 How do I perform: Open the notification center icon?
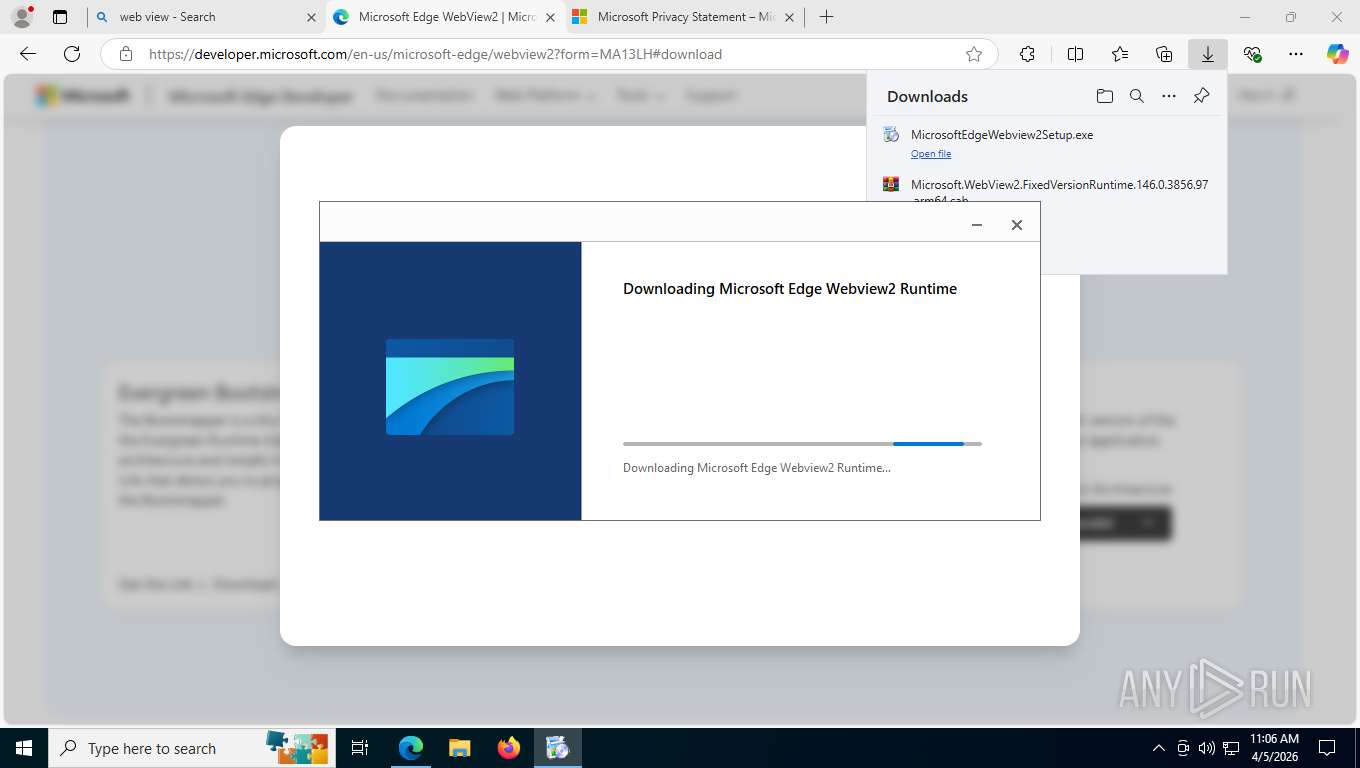click(1327, 748)
